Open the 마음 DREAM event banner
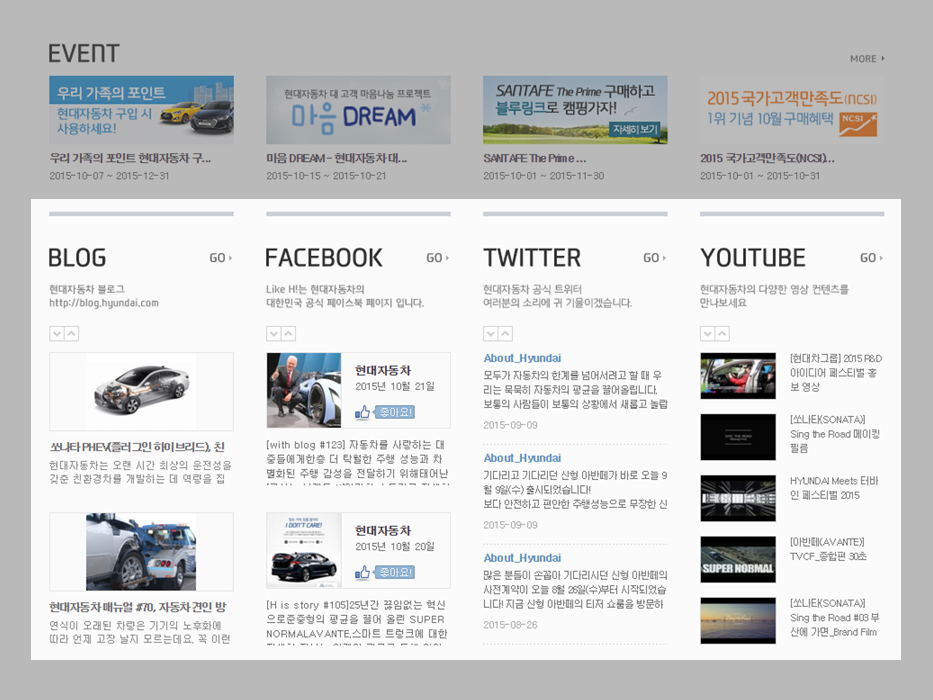The image size is (933, 700). [358, 110]
